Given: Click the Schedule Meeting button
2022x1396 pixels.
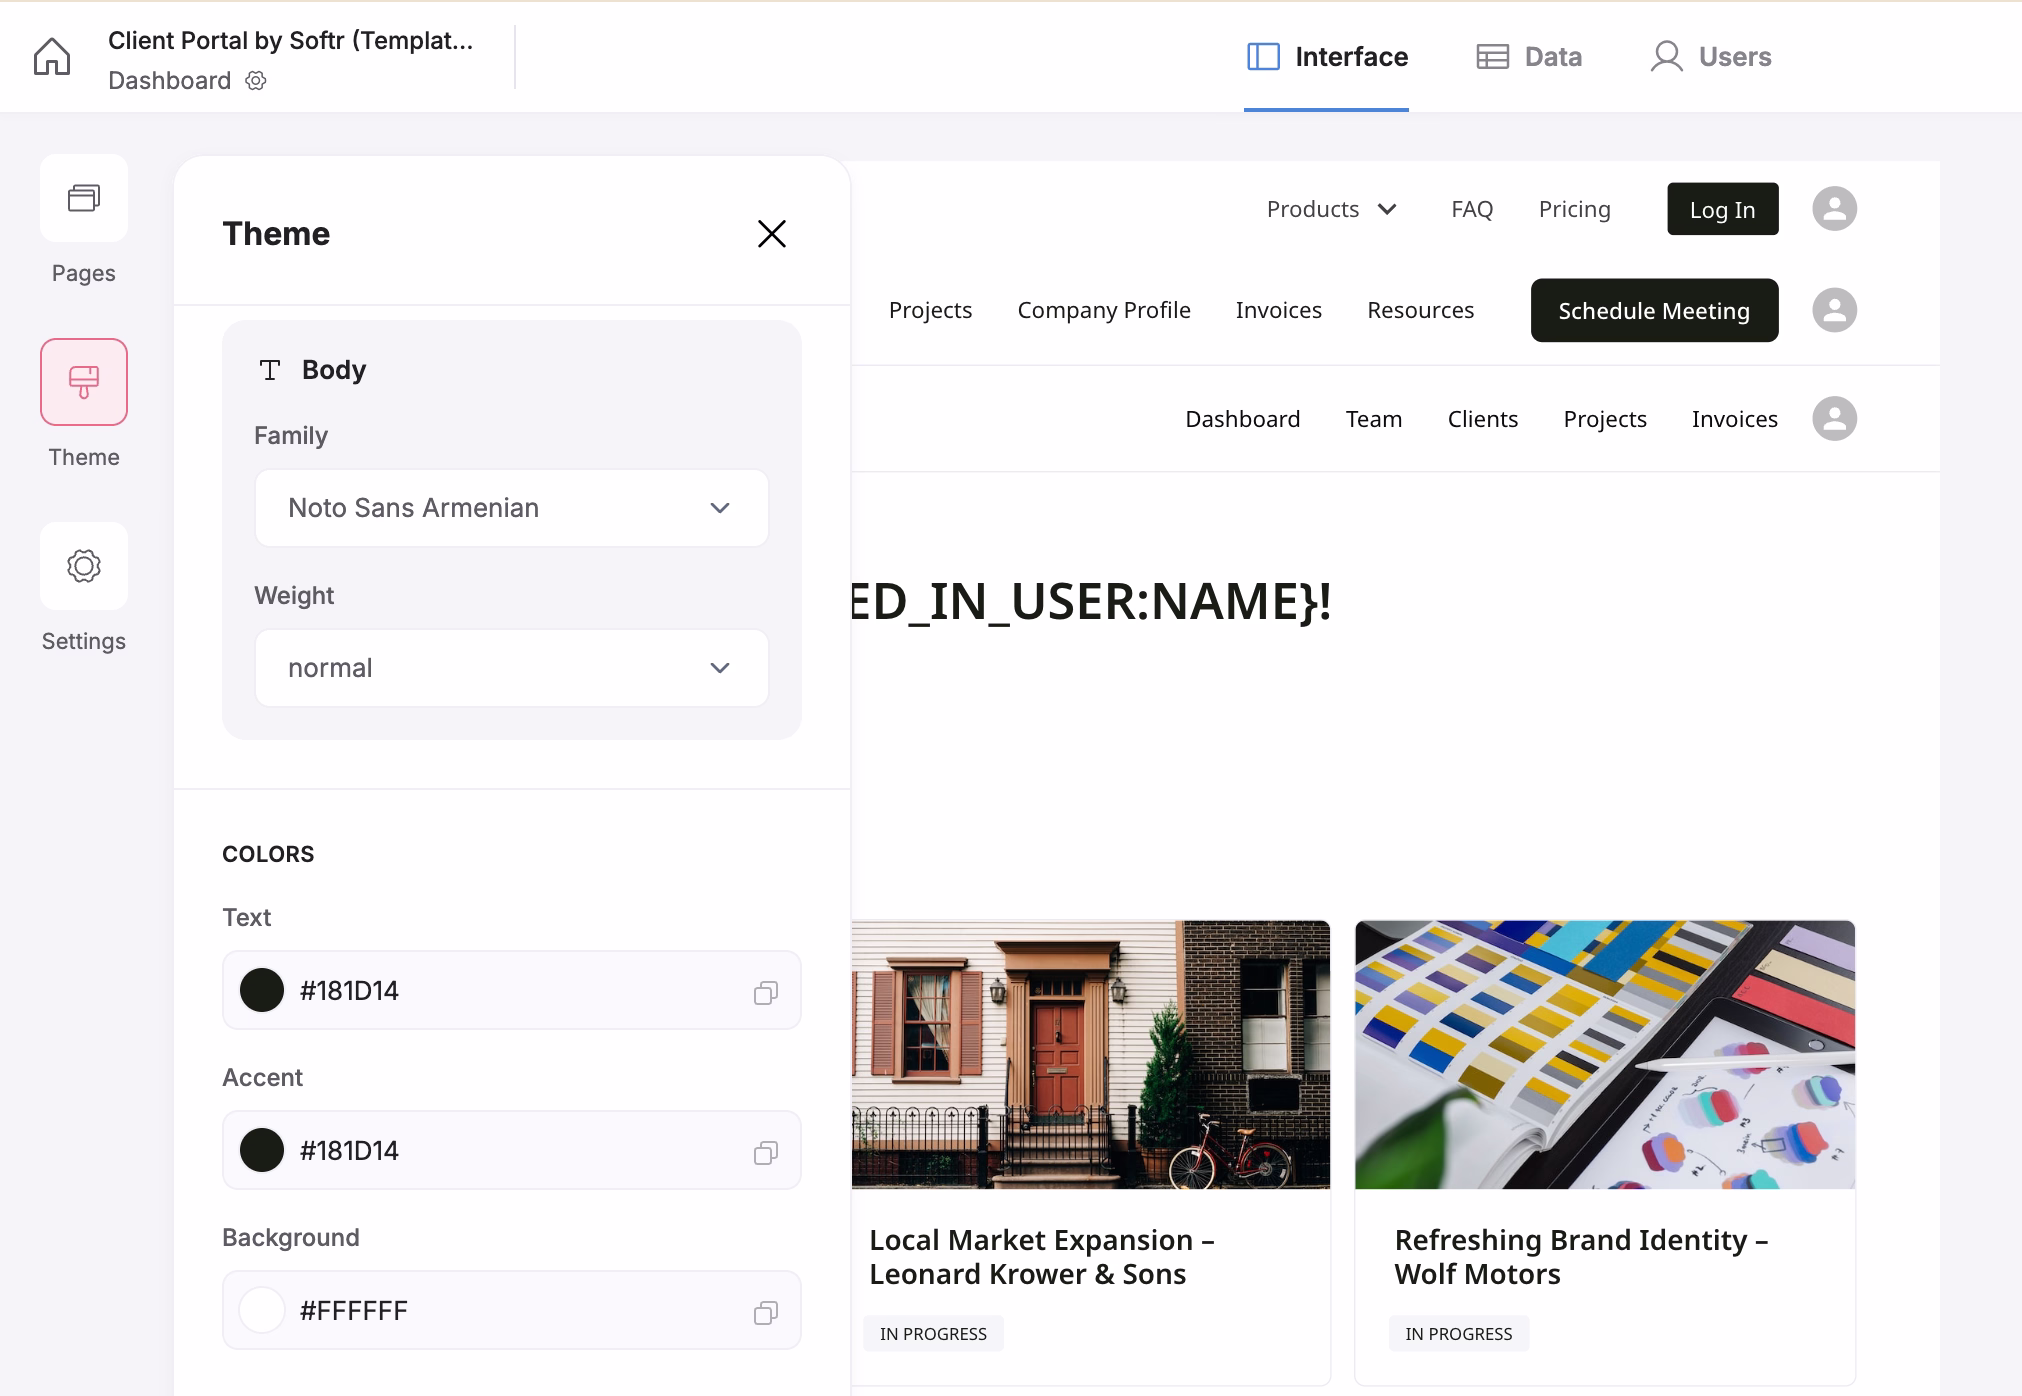Looking at the screenshot, I should point(1653,310).
